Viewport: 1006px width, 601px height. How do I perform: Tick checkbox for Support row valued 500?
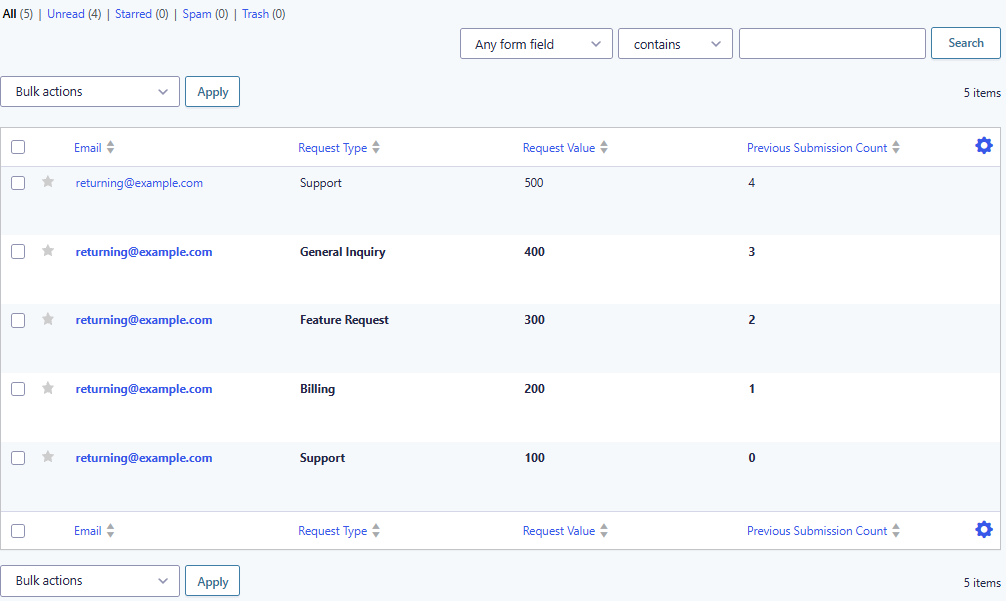point(18,183)
